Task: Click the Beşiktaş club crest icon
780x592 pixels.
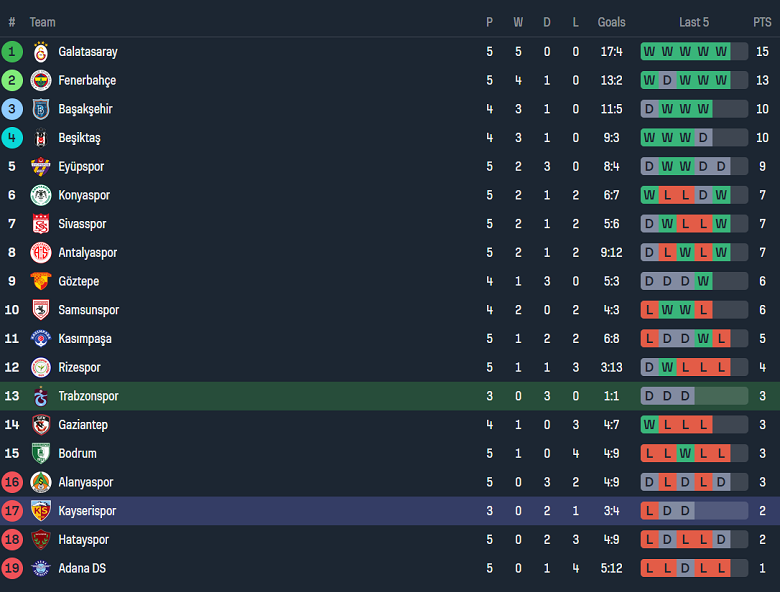Action: click(x=41, y=138)
